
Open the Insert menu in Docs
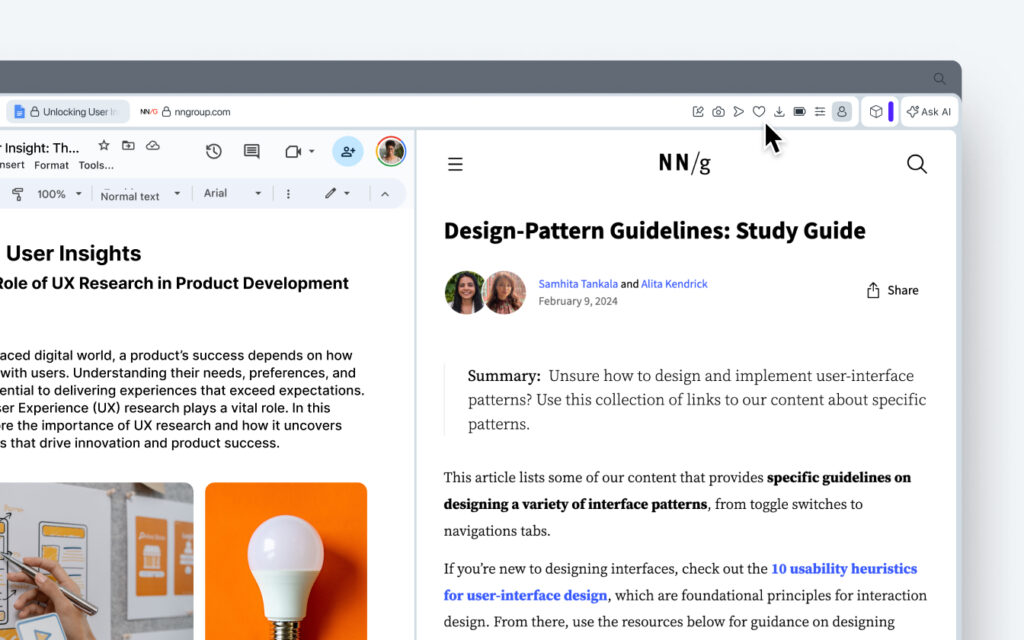[12, 165]
